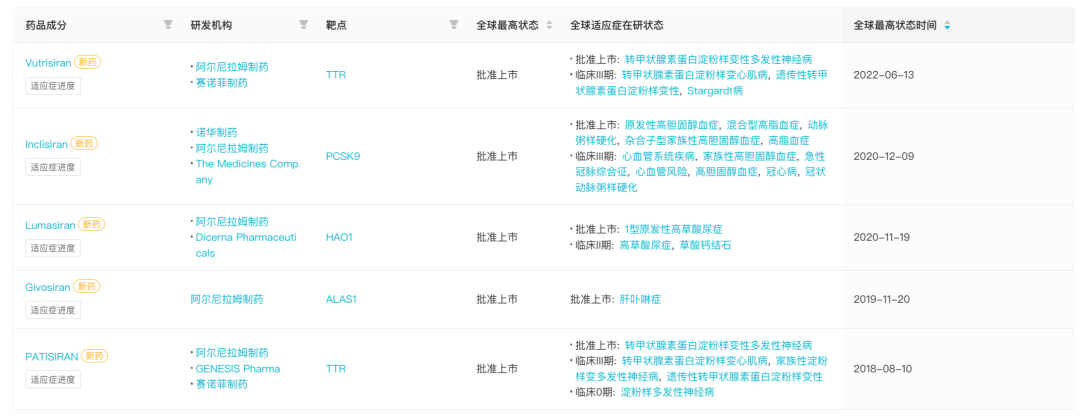Open filter for 研发机构 column

coord(303,25)
